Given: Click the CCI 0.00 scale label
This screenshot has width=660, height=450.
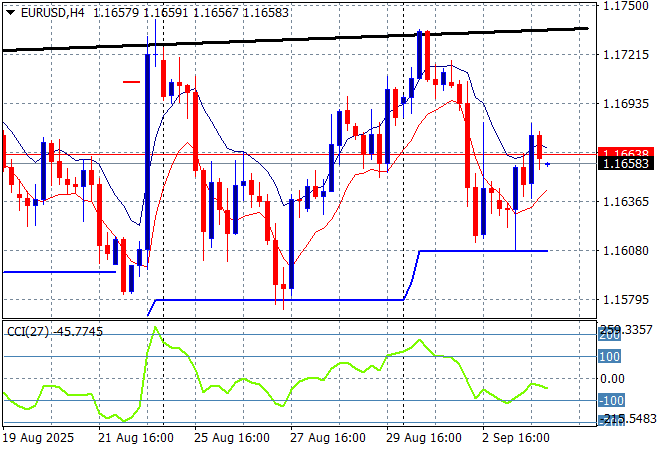Looking at the screenshot, I should coord(612,379).
